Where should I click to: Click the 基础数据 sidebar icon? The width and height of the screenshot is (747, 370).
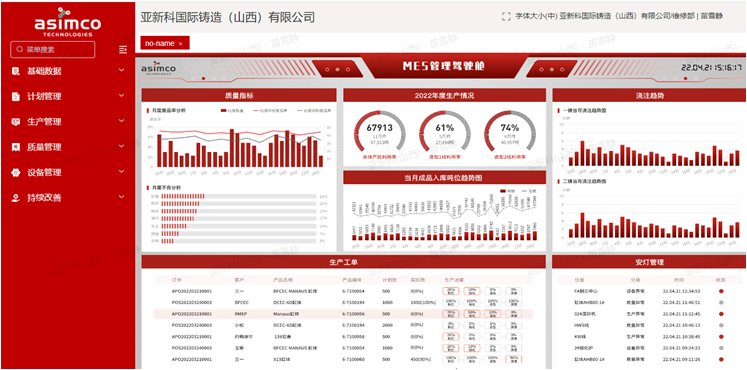pos(16,71)
